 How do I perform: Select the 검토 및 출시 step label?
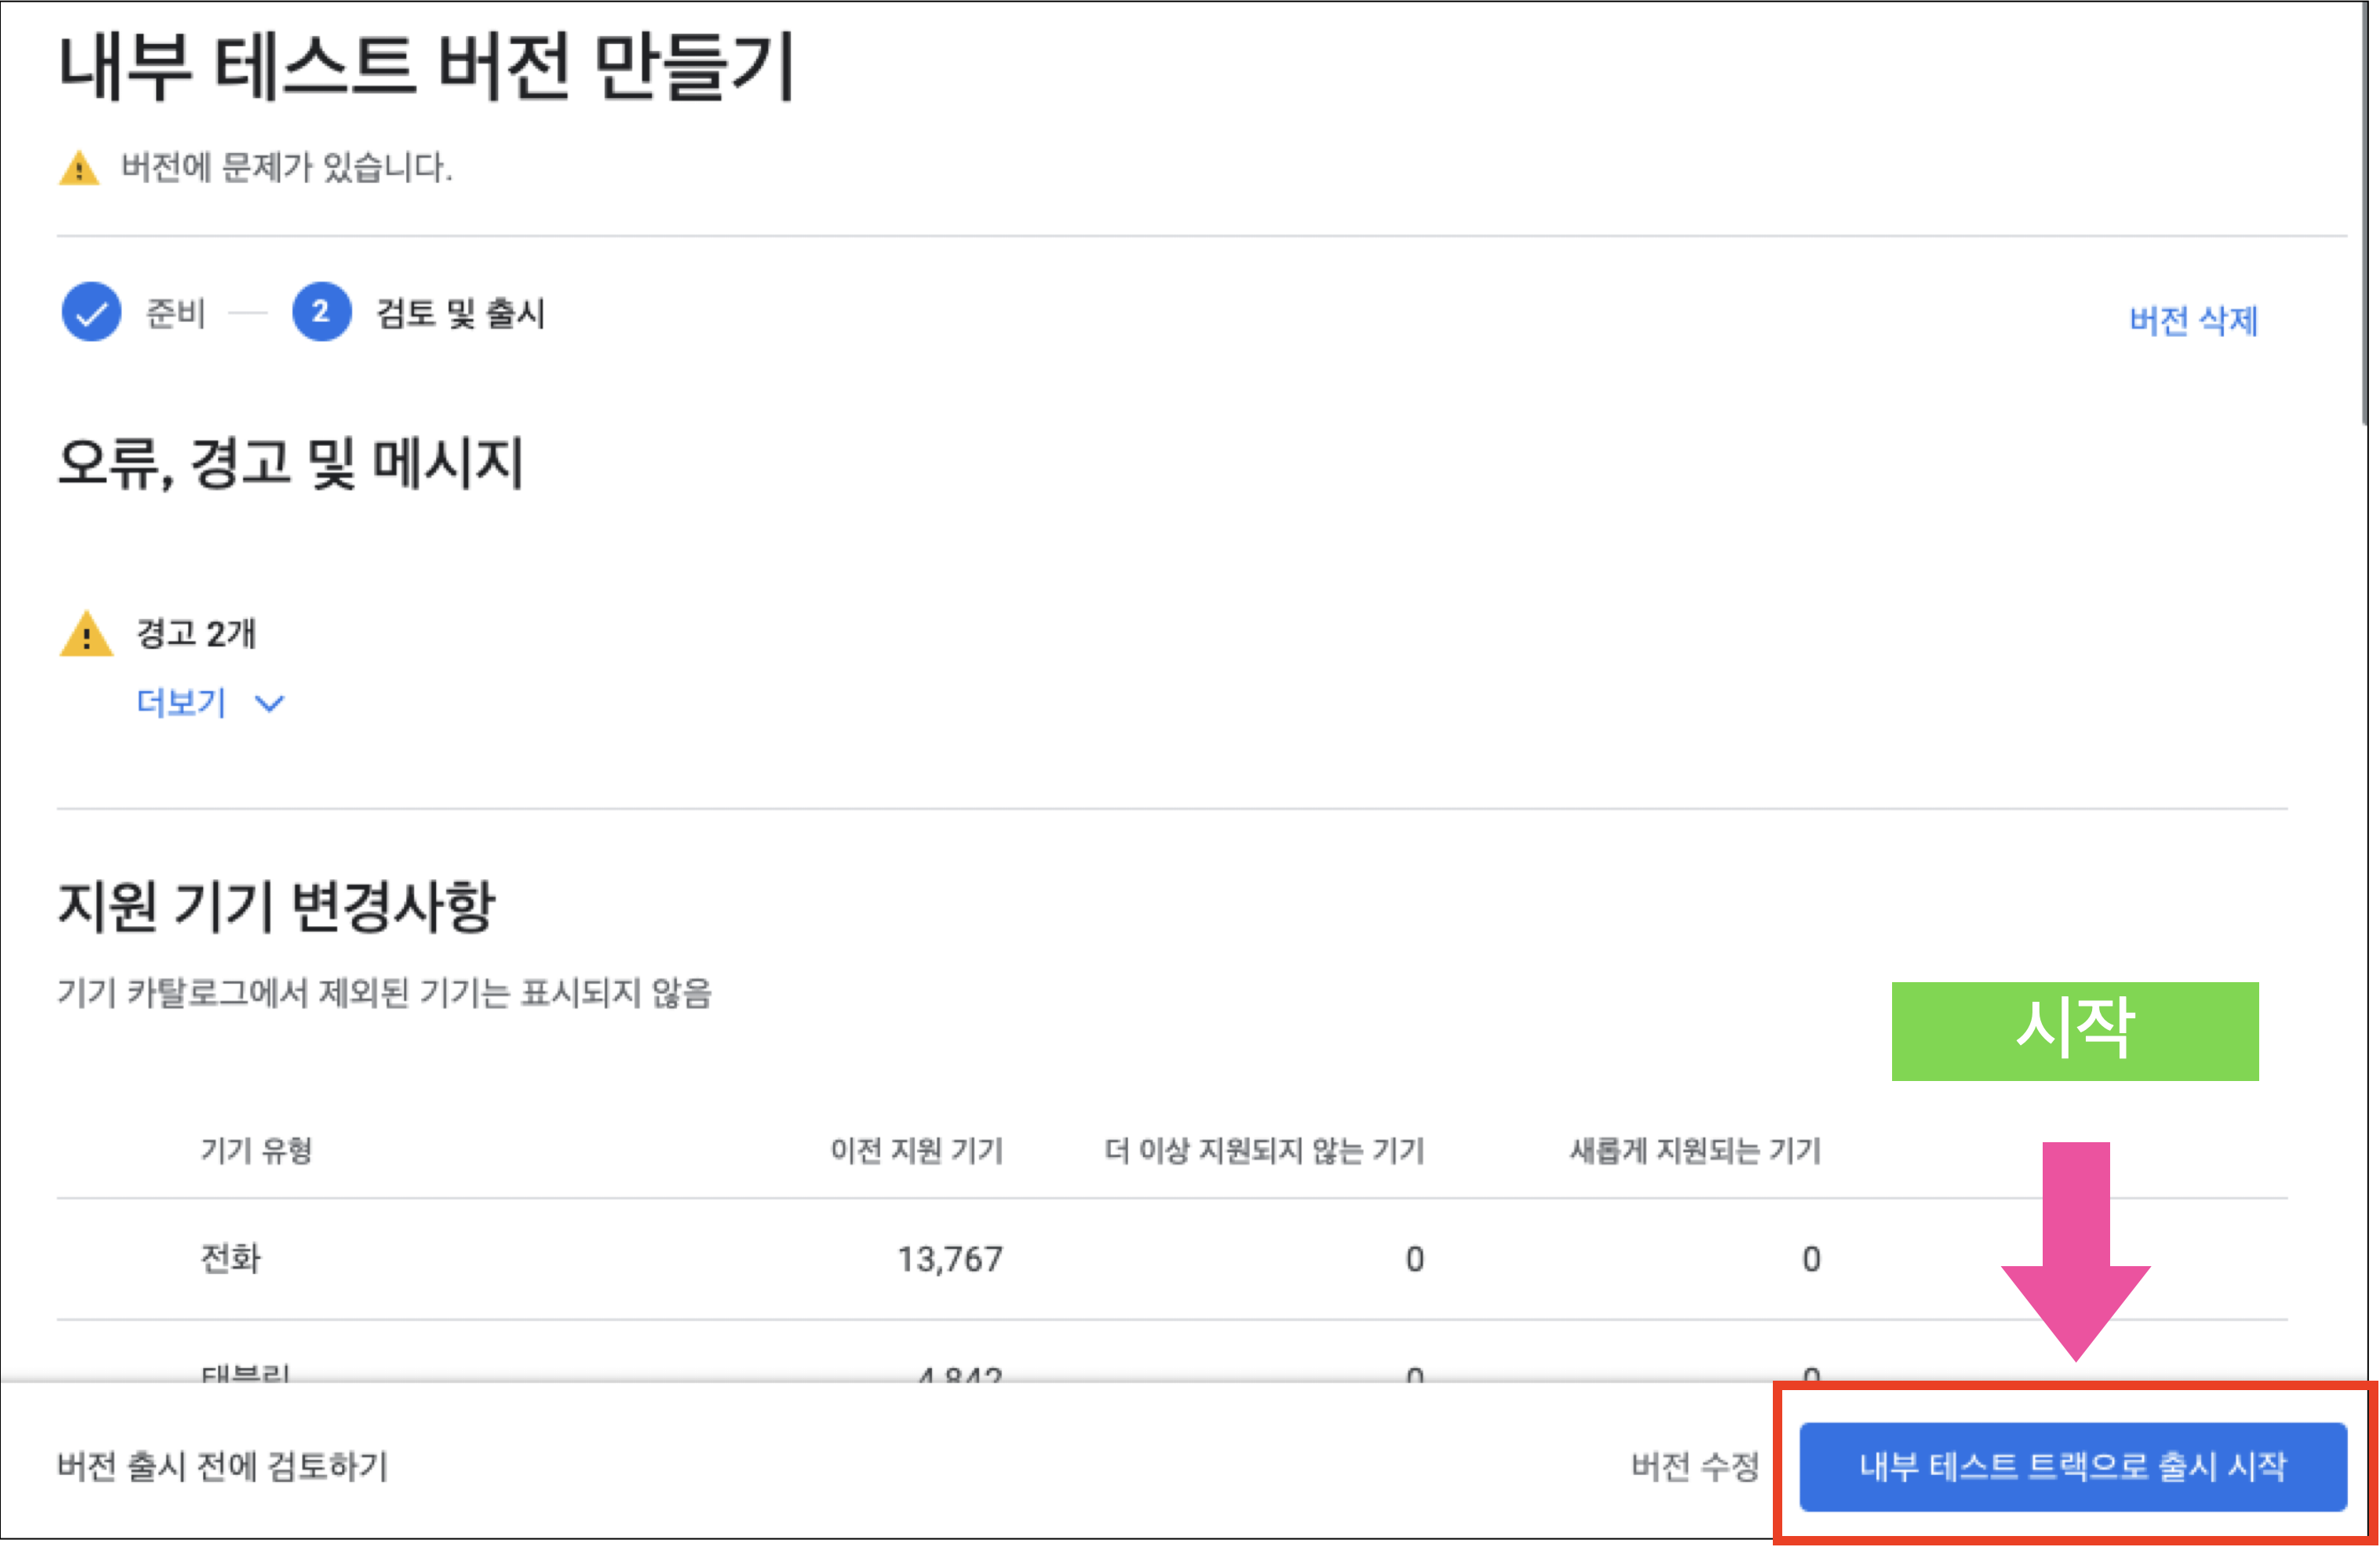coord(460,314)
